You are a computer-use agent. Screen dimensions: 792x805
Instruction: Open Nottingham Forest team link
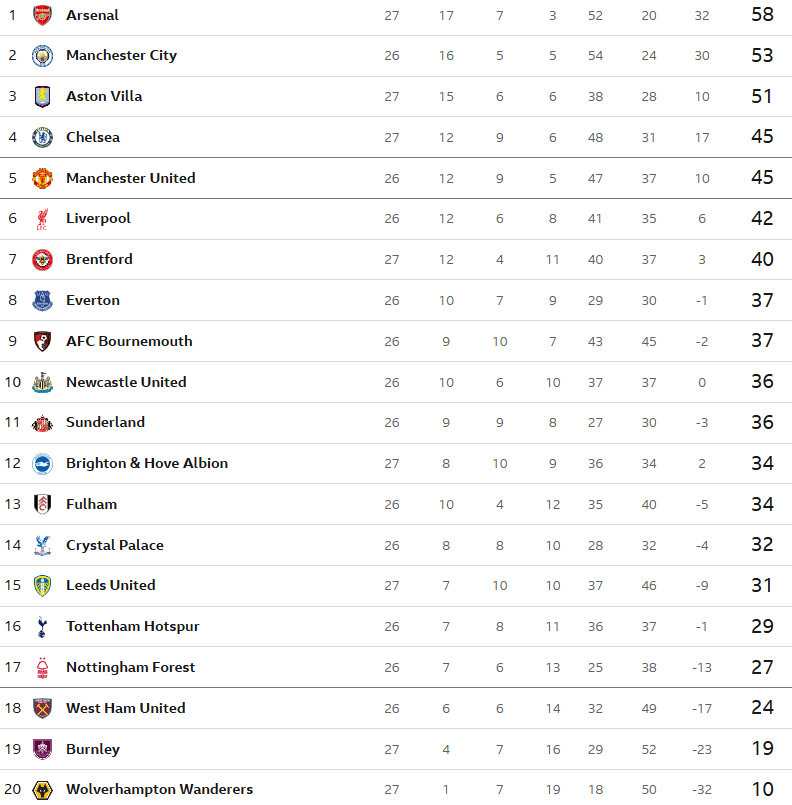(130, 668)
